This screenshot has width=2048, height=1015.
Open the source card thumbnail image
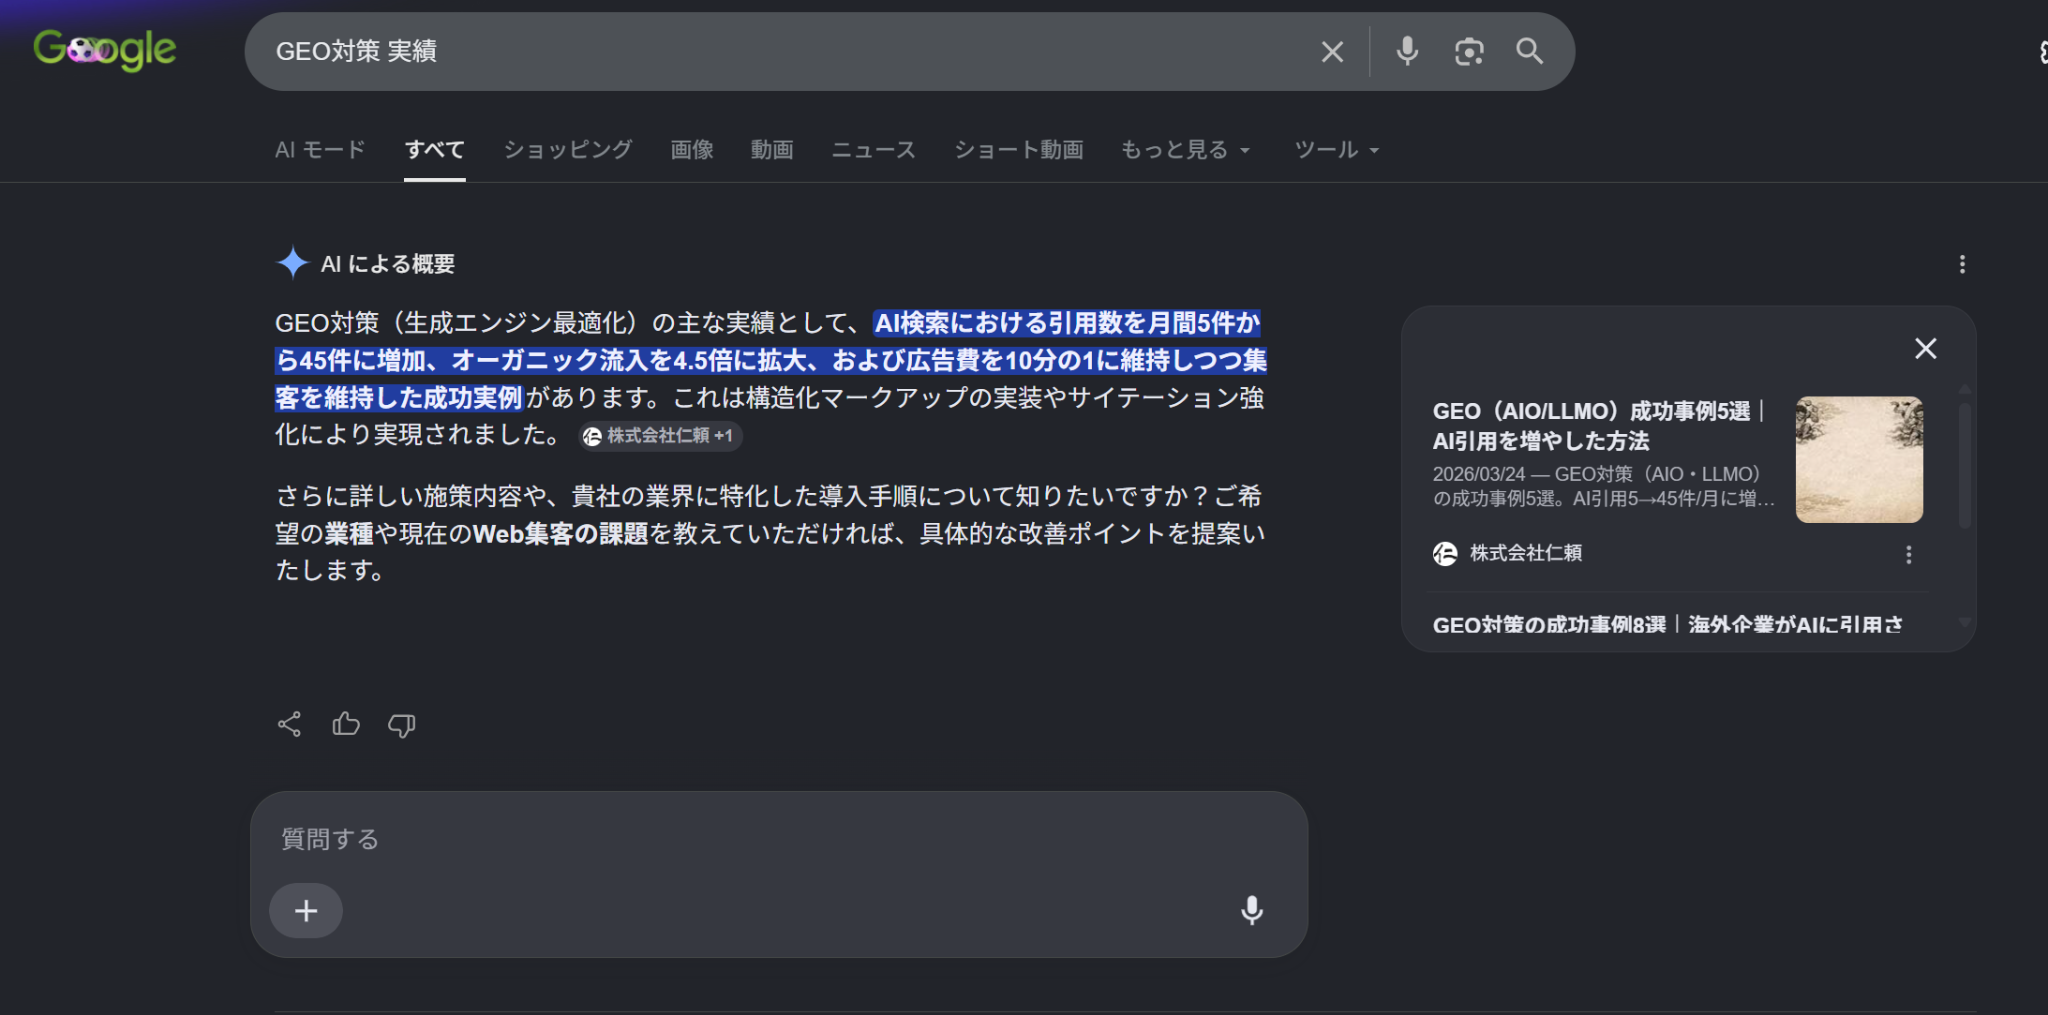pyautogui.click(x=1859, y=460)
